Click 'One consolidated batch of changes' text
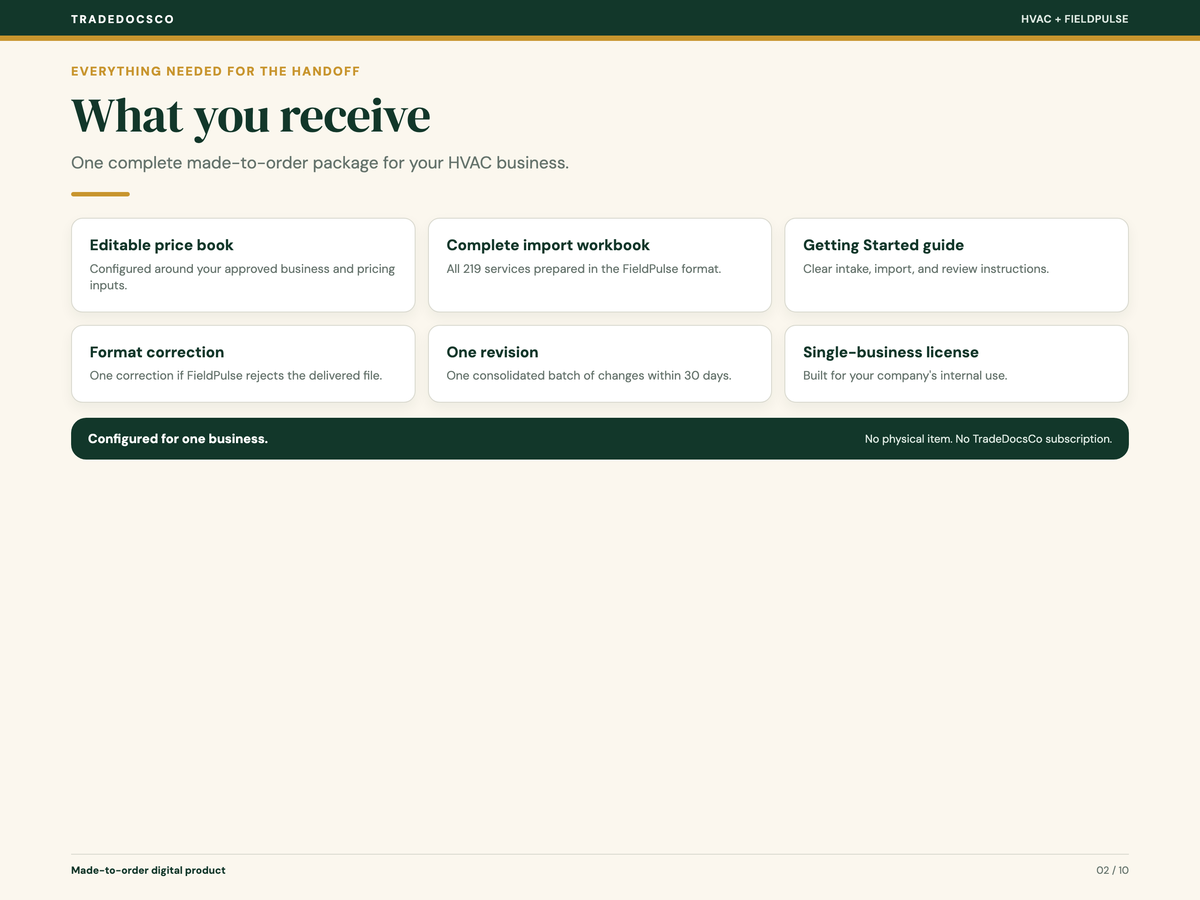This screenshot has width=1200, height=900. [x=589, y=376]
